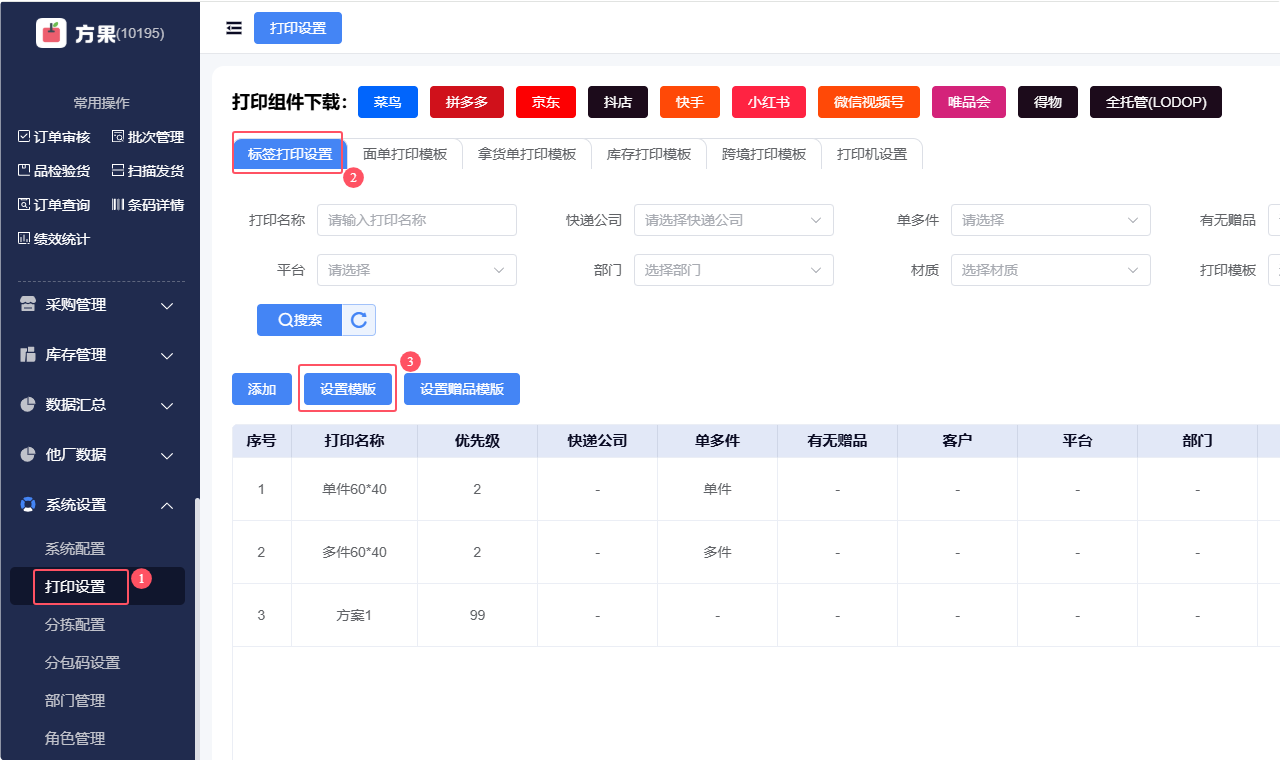Open 分拣配置 in the sidebar

tap(75, 625)
